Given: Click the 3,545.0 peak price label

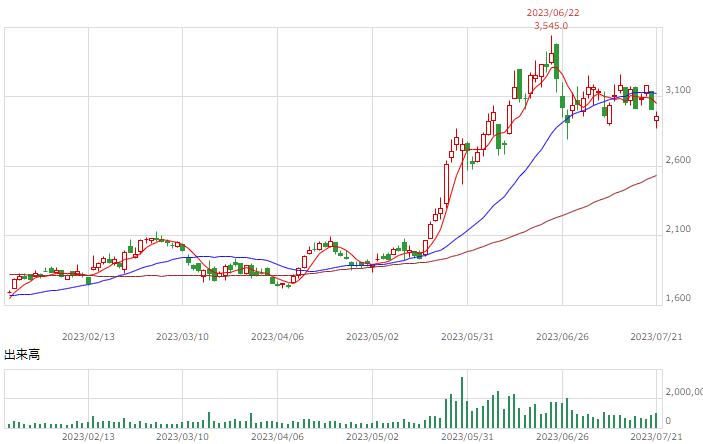Looking at the screenshot, I should 551,26.
